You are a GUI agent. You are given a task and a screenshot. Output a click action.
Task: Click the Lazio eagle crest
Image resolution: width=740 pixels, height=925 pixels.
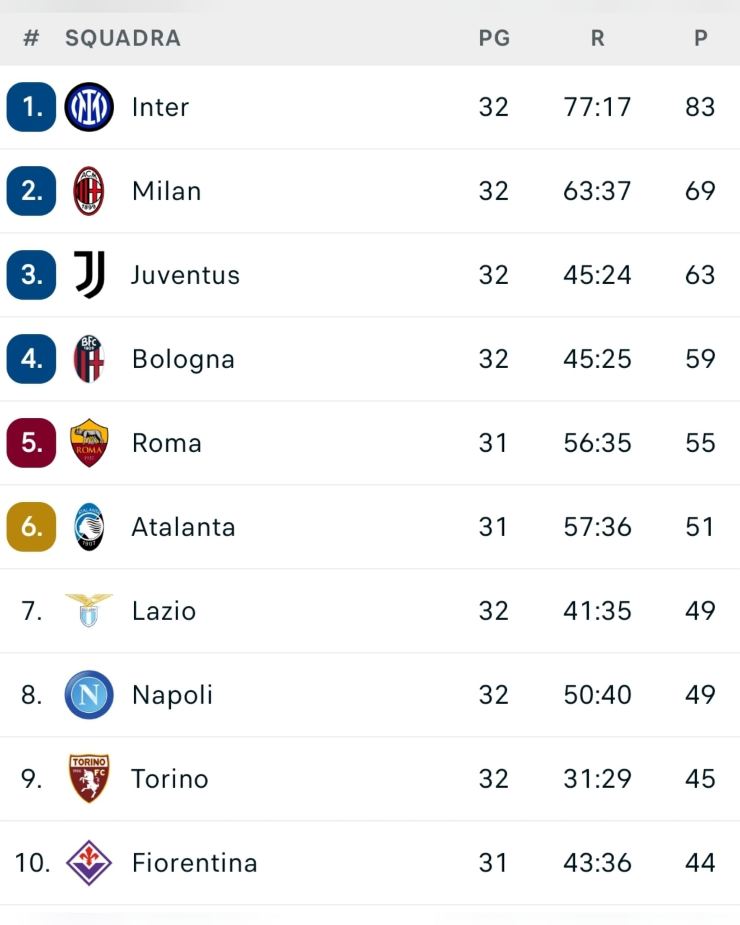88,611
